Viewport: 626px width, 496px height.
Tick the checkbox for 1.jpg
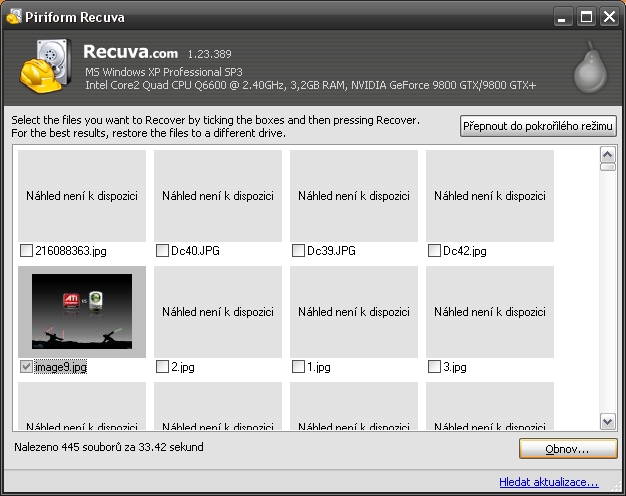point(298,367)
